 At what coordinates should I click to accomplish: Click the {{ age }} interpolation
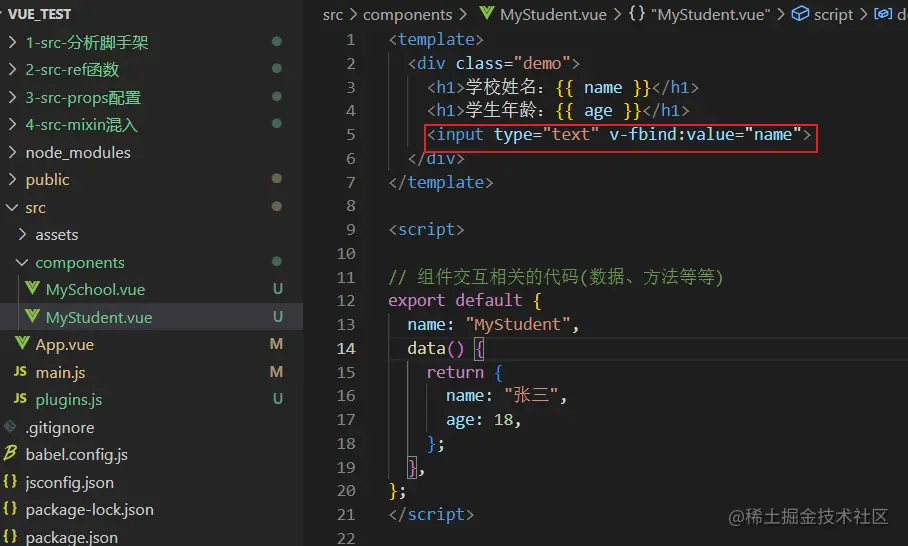pos(598,111)
